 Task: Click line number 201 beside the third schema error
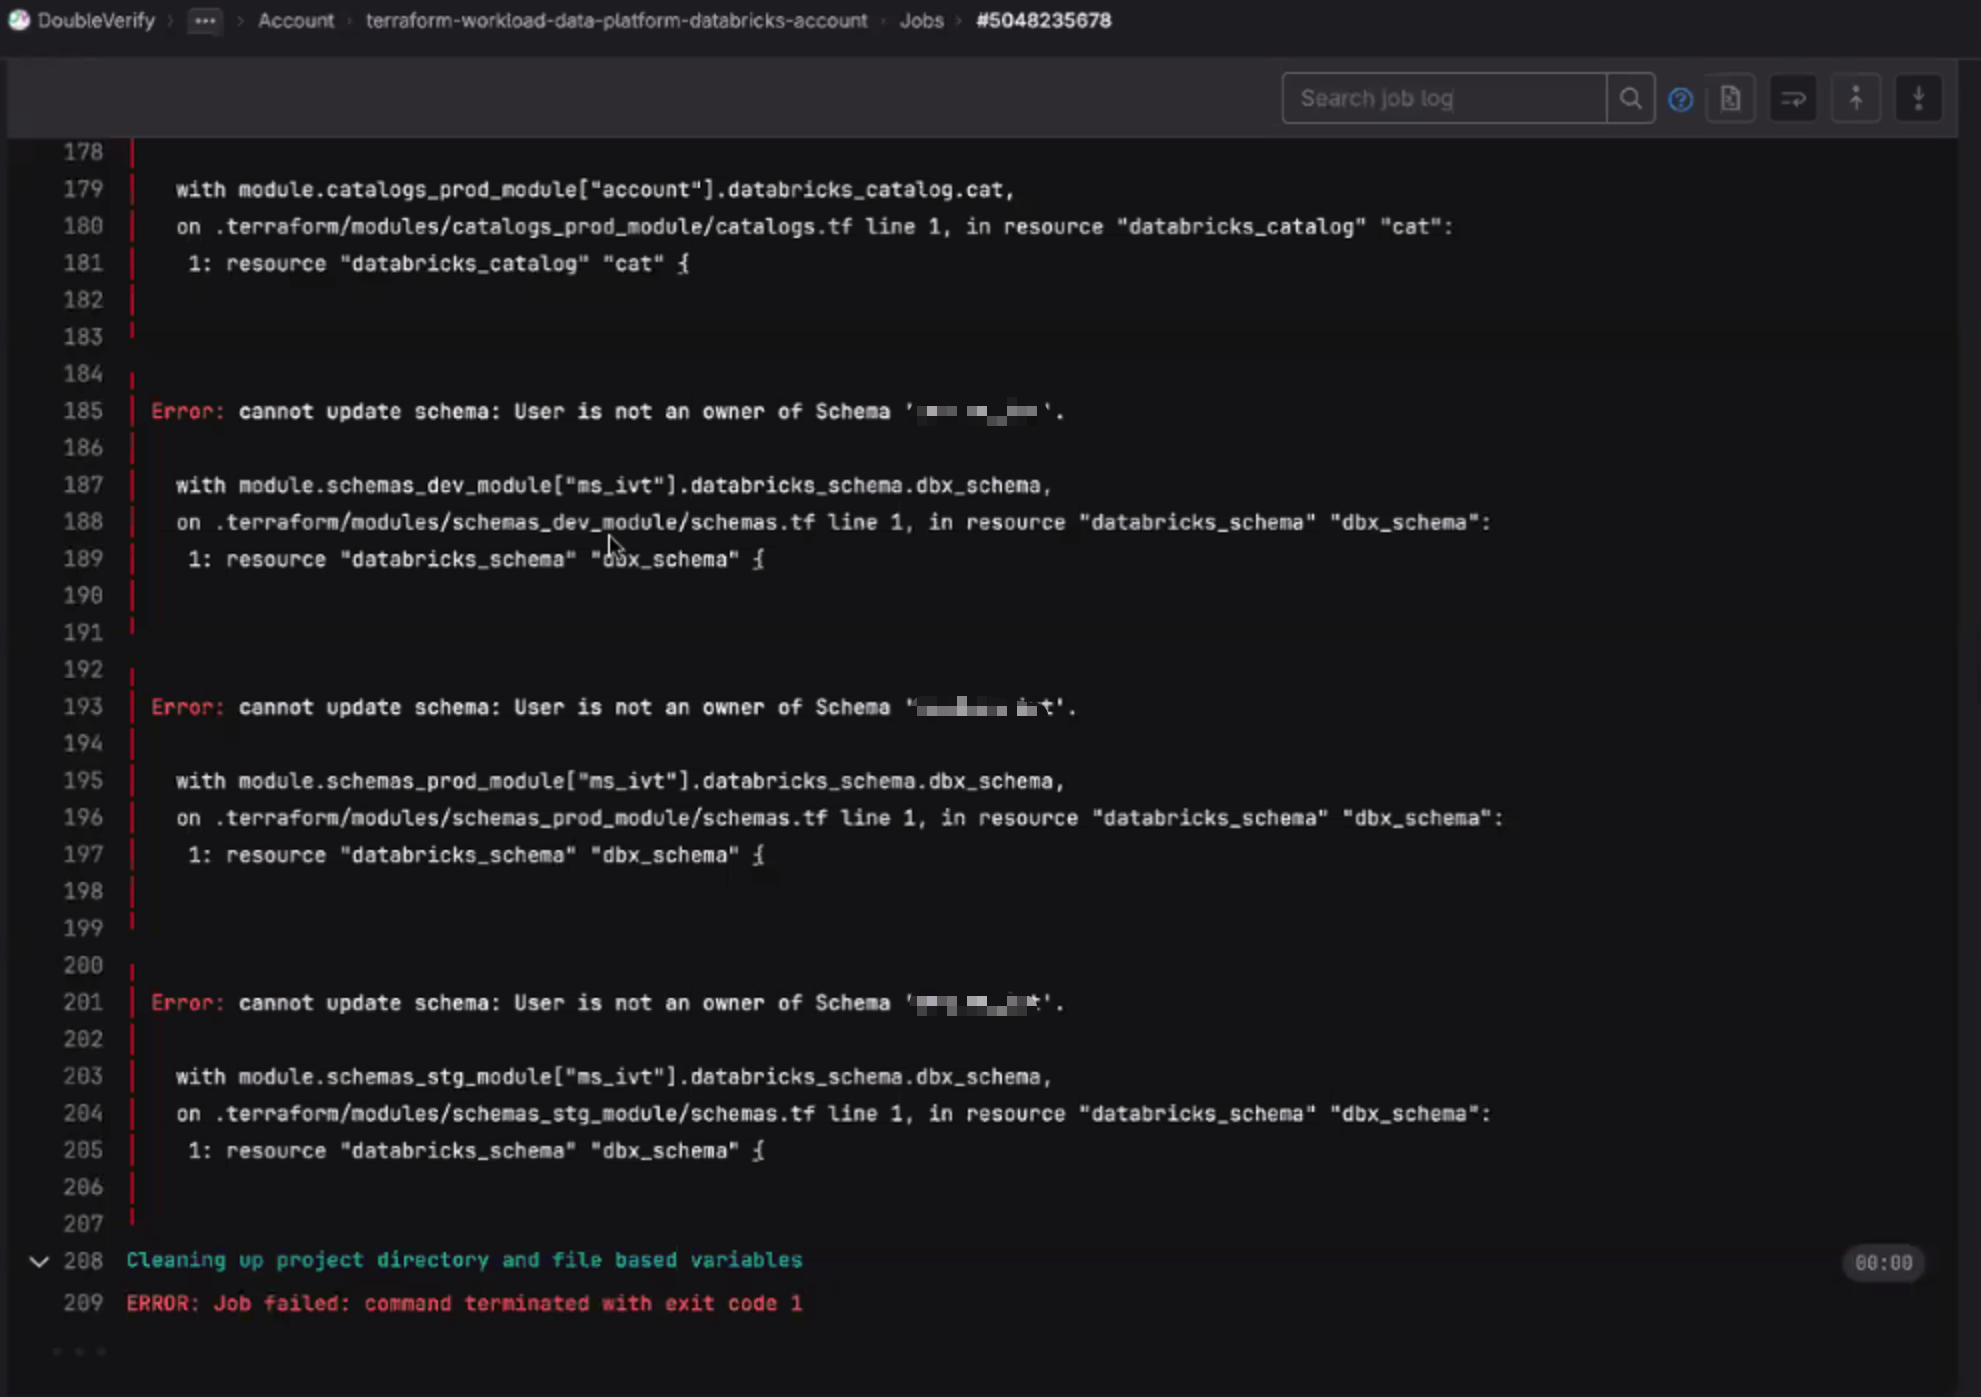pyautogui.click(x=85, y=1002)
